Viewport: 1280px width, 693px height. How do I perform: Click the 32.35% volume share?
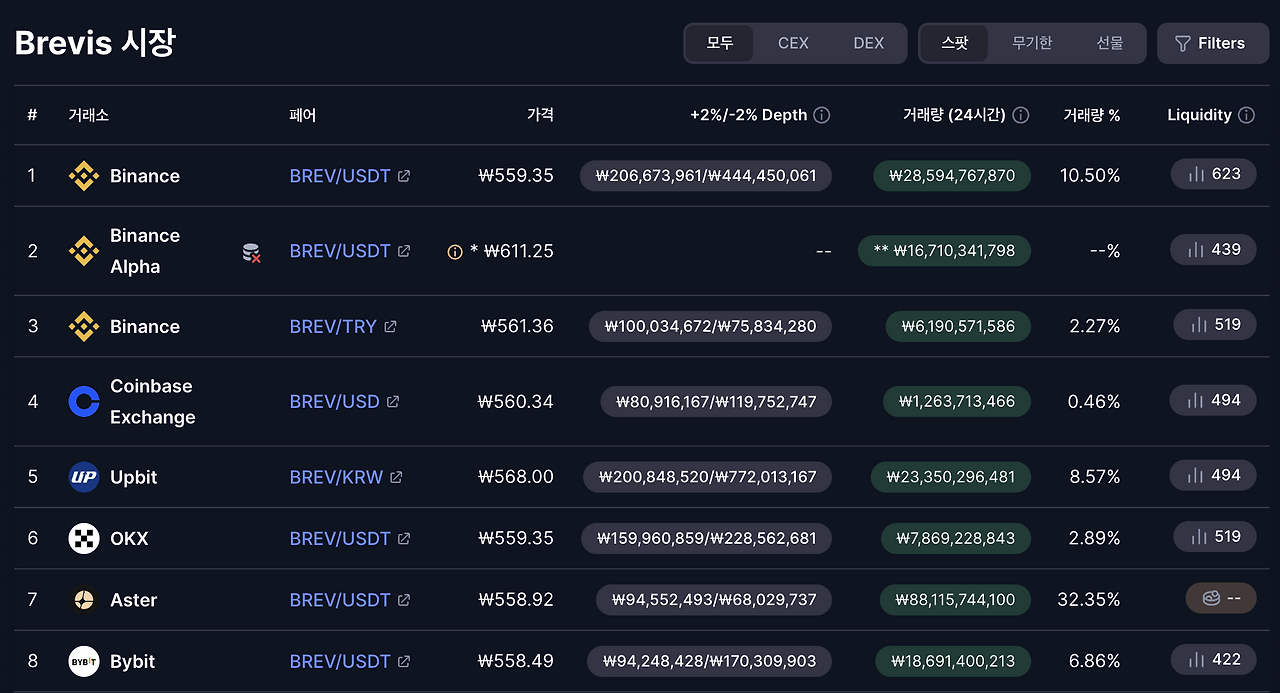(x=1089, y=600)
